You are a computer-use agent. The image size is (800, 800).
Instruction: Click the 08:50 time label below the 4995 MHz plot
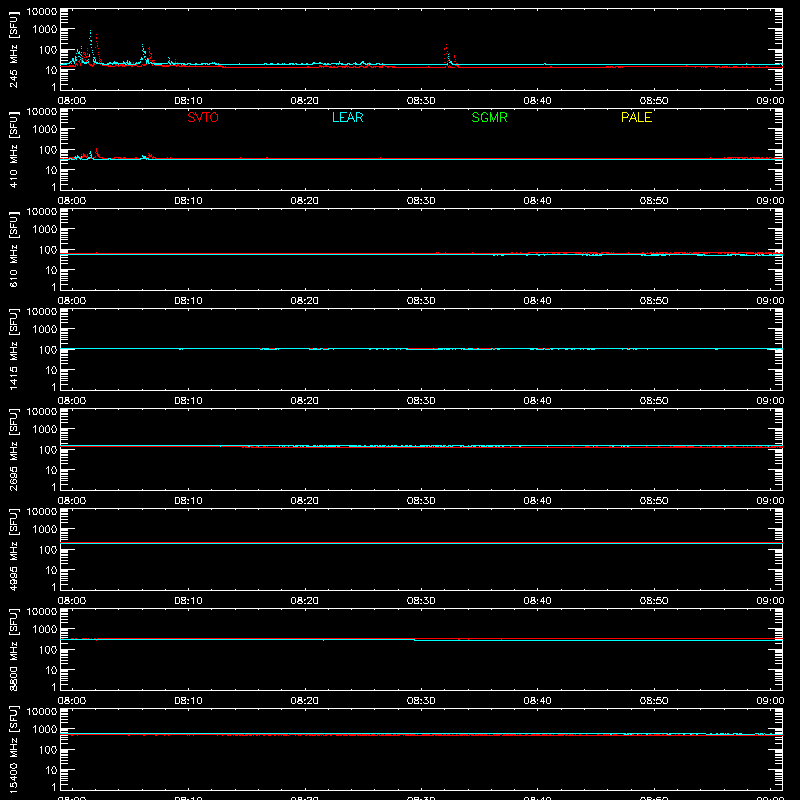pos(654,601)
